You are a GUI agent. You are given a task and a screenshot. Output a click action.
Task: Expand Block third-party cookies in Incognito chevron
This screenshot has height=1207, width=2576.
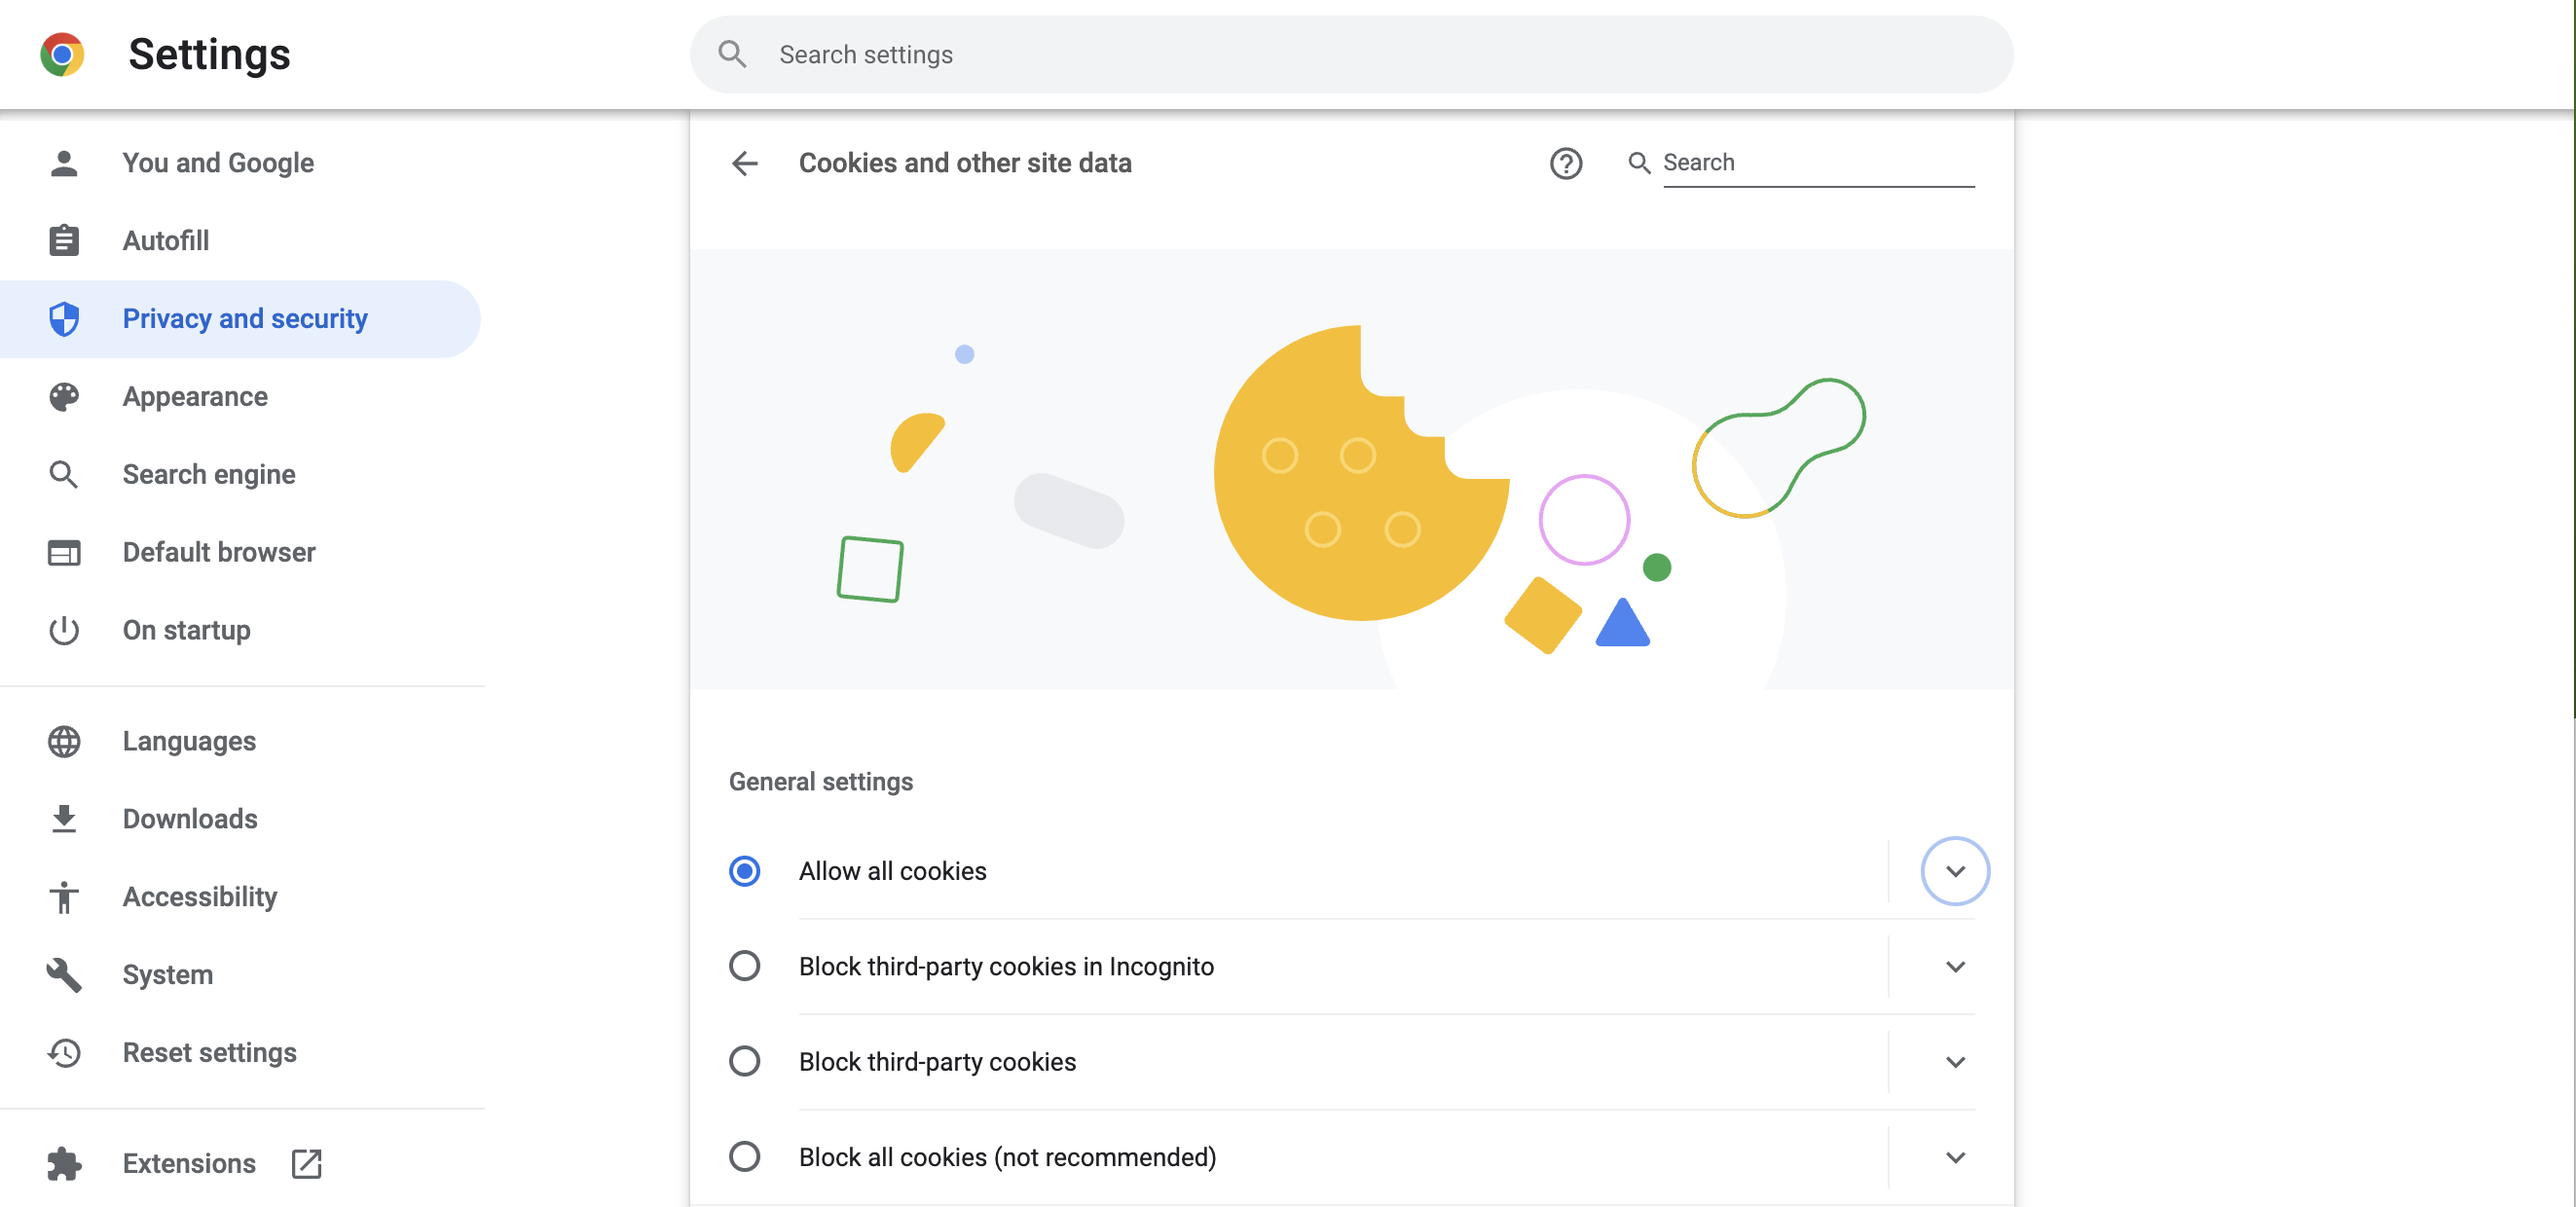[x=1955, y=966]
